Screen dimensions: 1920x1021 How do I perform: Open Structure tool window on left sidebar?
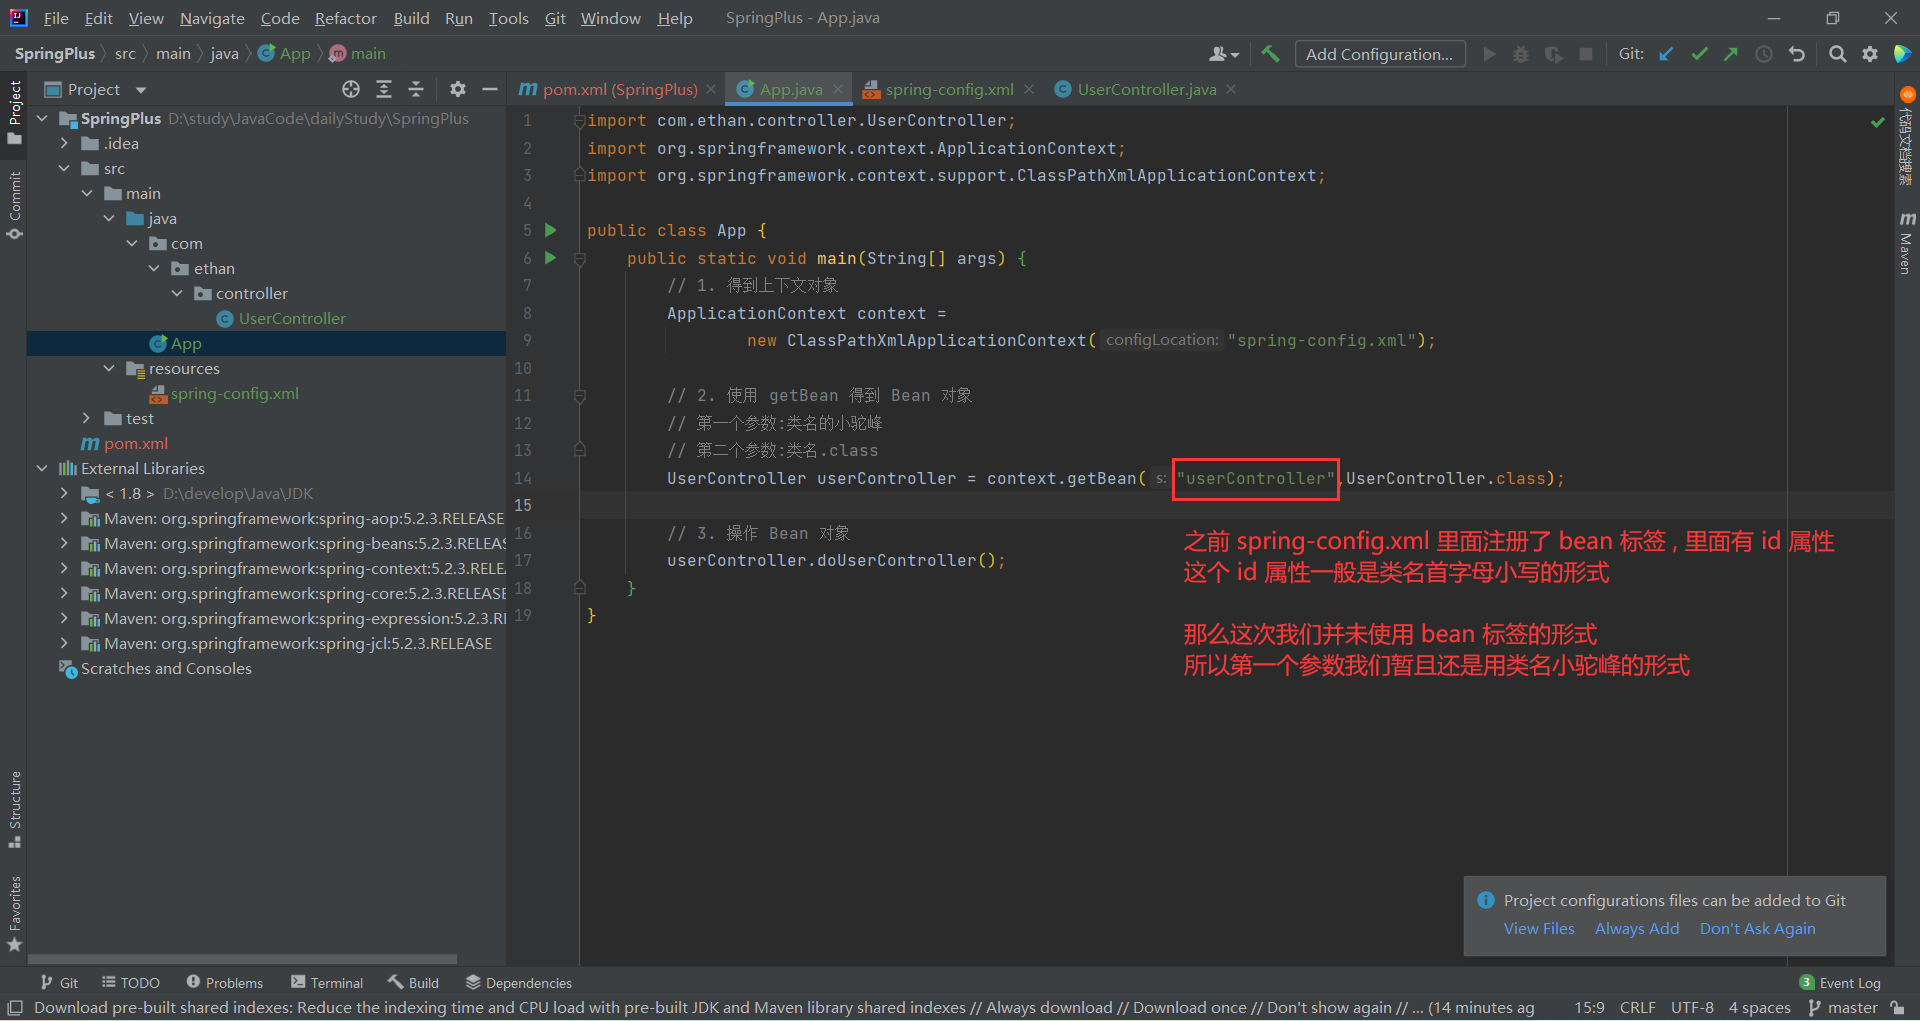point(14,810)
